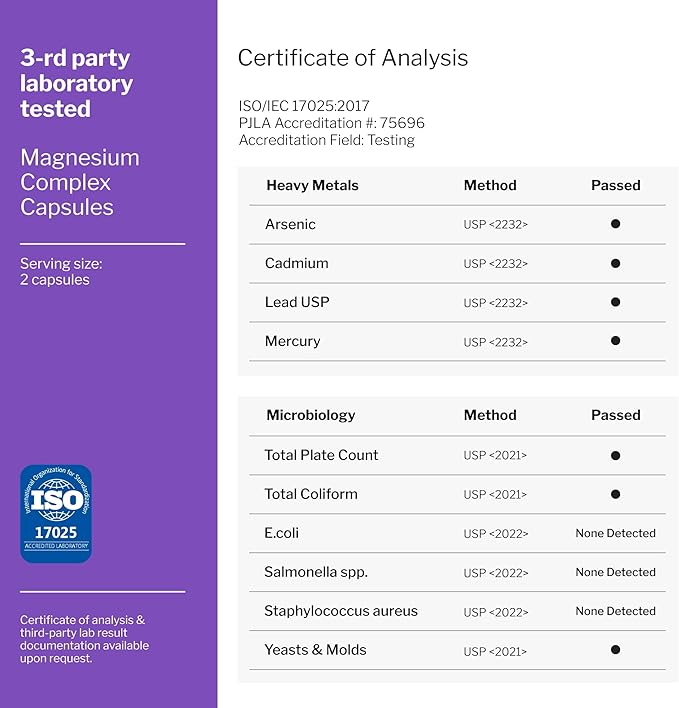Viewport: 679px width, 708px height.
Task: Click None Detected in the E.coli row
Action: click(615, 533)
